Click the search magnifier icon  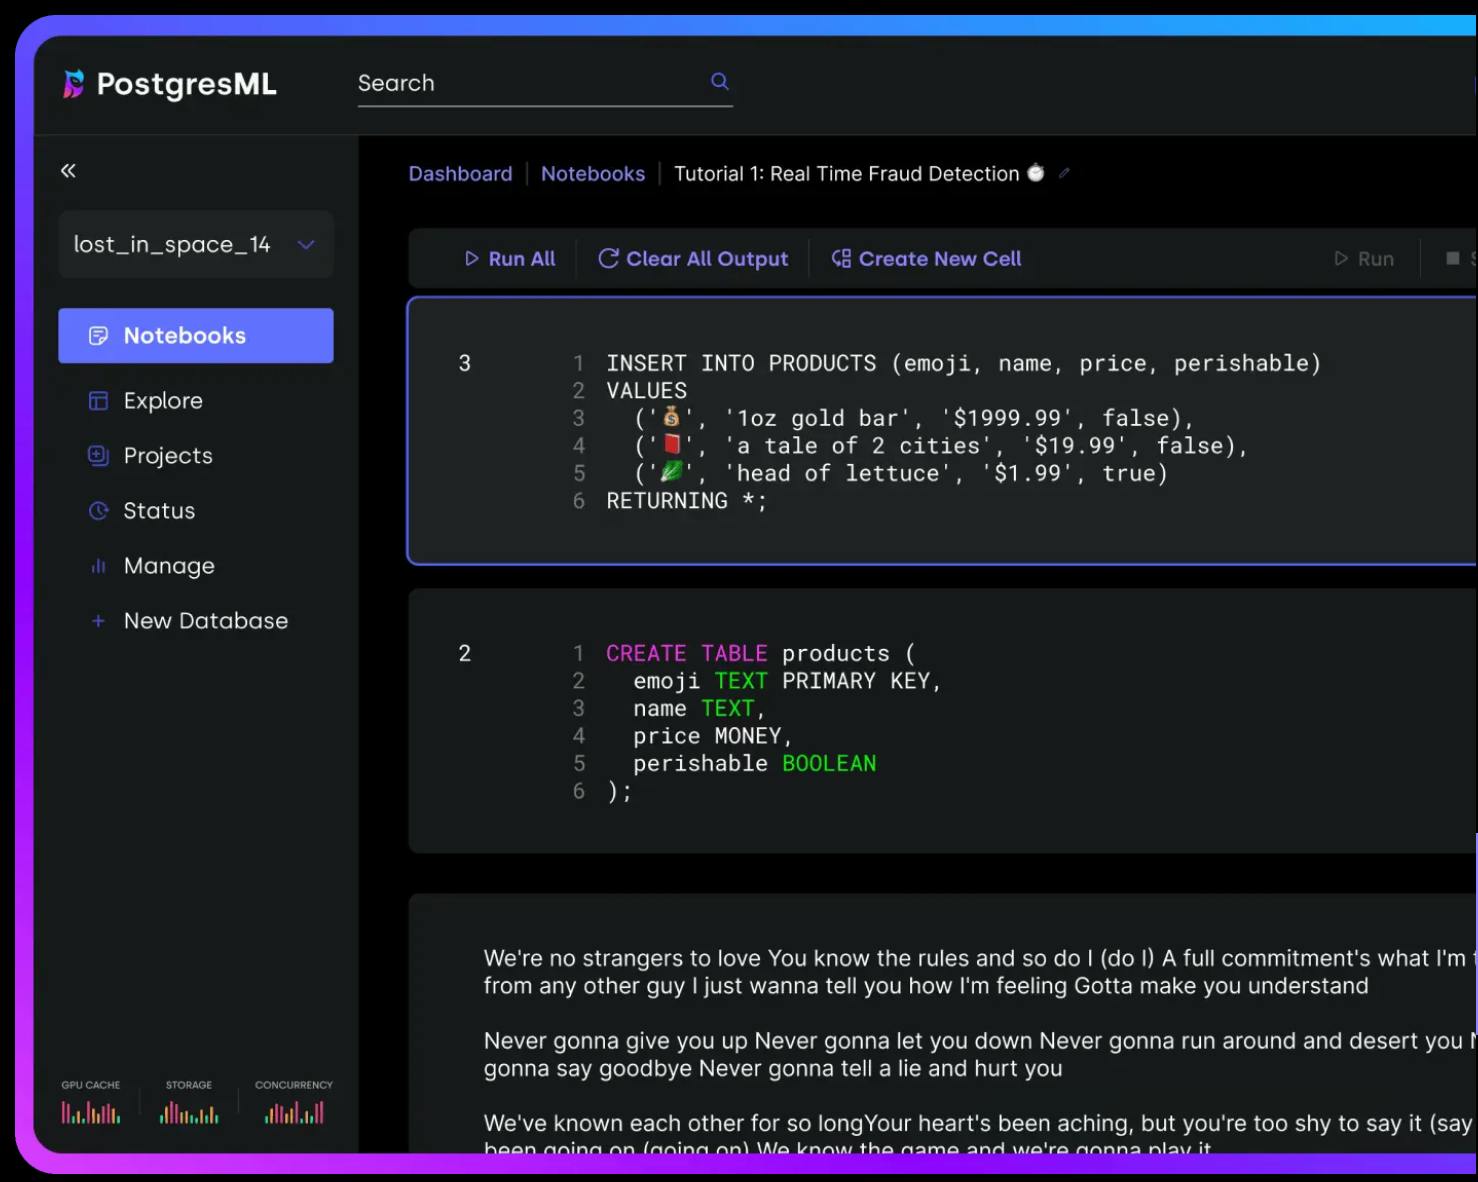[719, 81]
